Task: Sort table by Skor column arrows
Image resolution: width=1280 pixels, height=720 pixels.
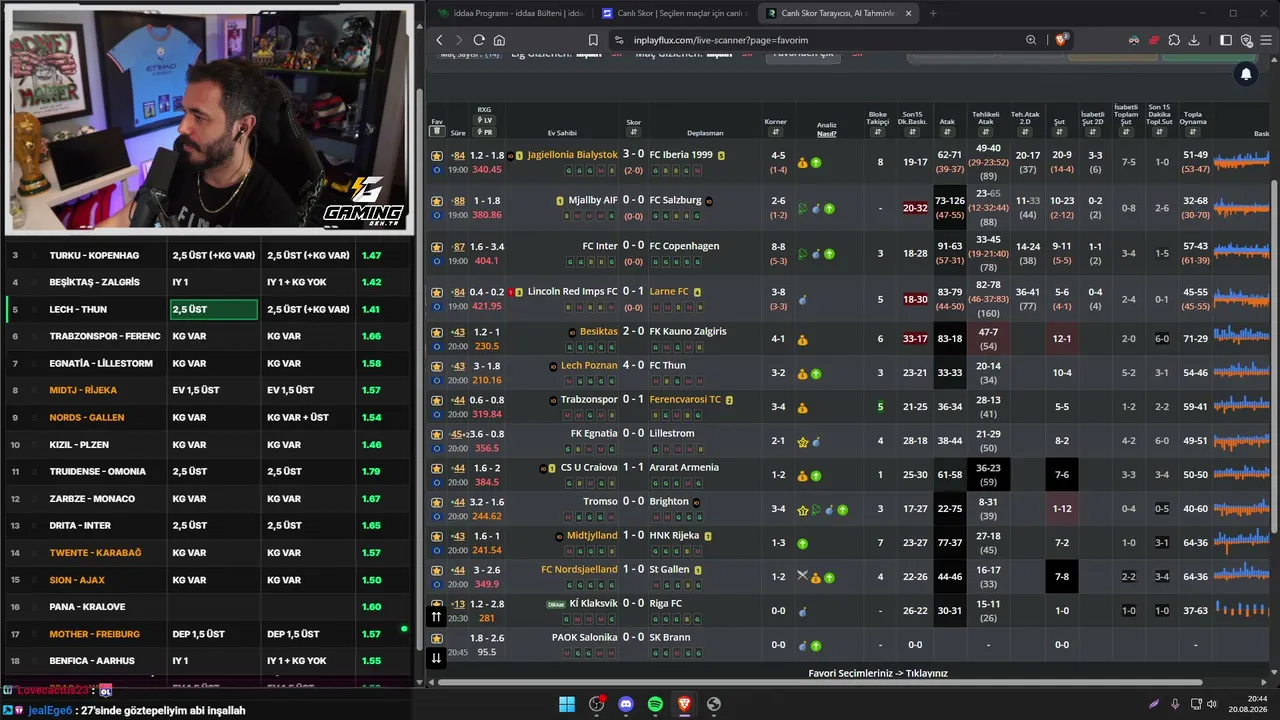Action: [x=633, y=132]
